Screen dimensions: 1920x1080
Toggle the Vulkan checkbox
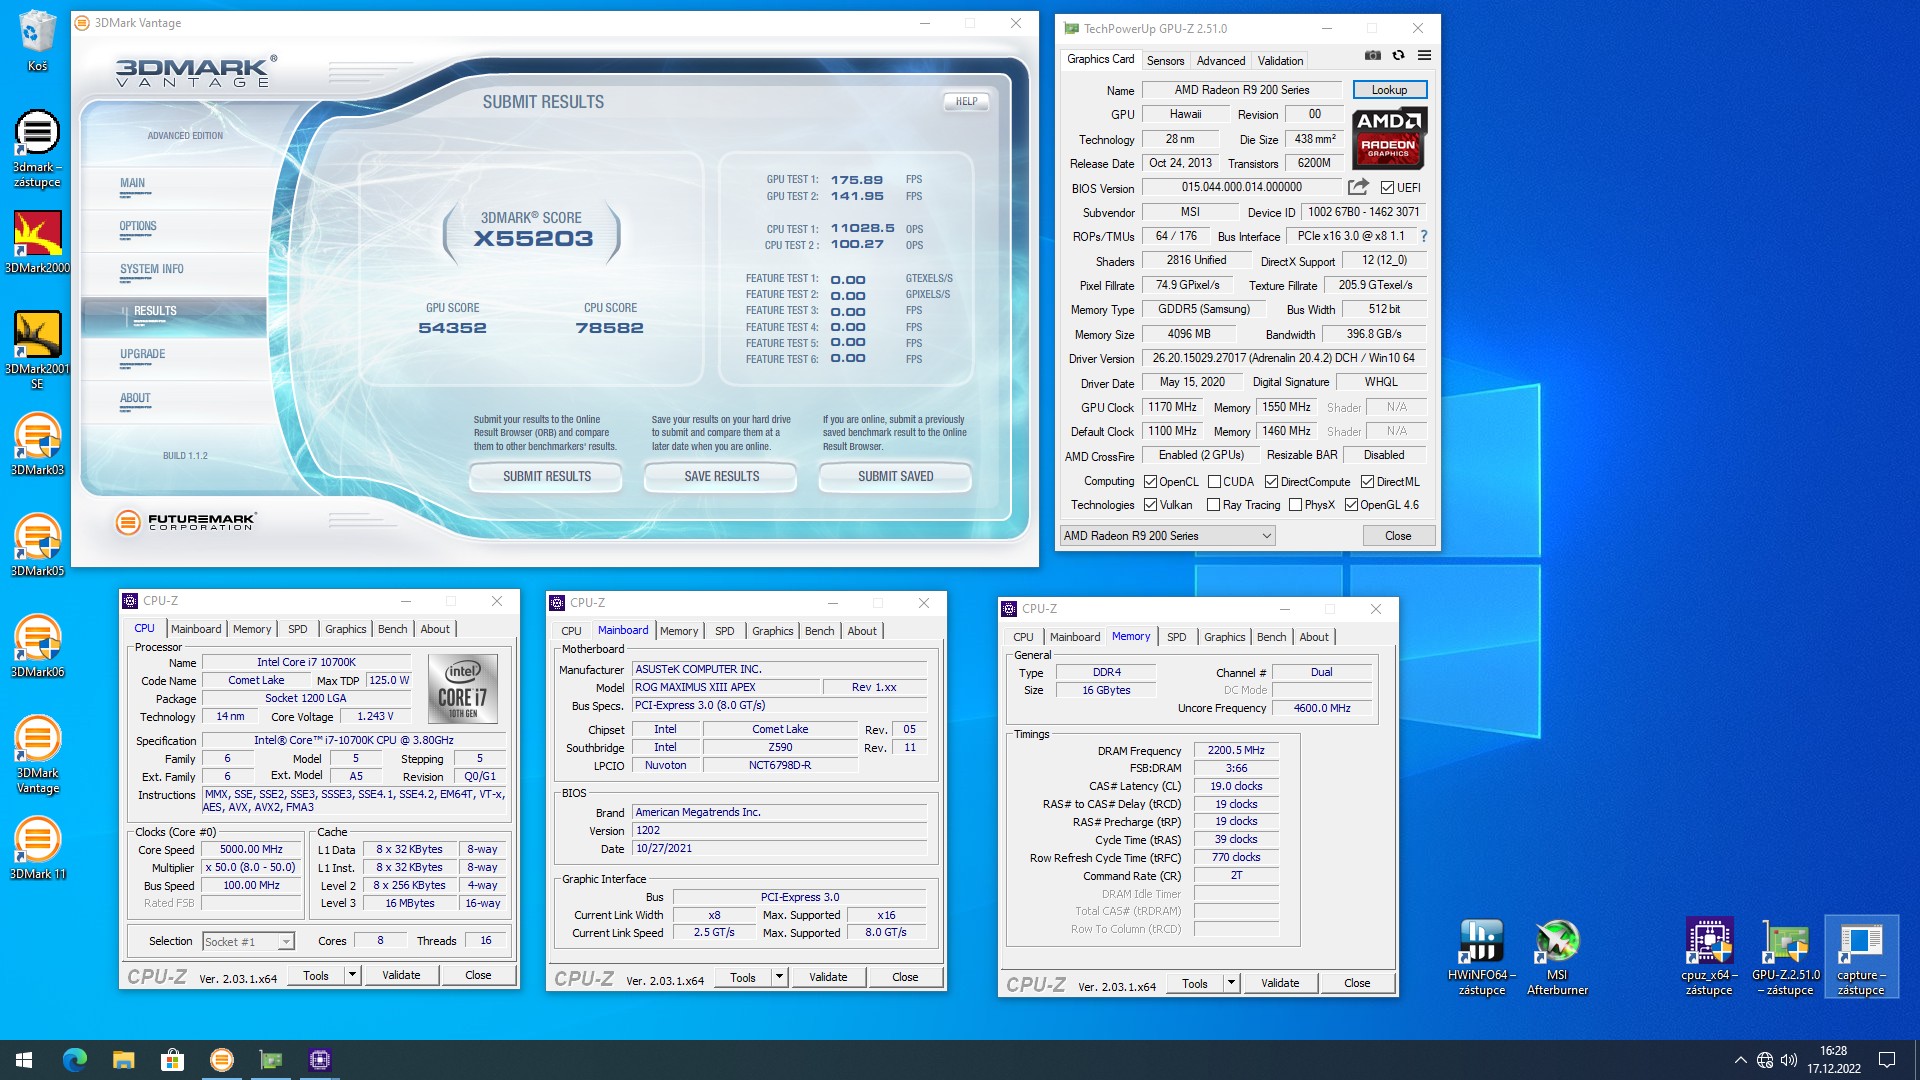[1150, 505]
